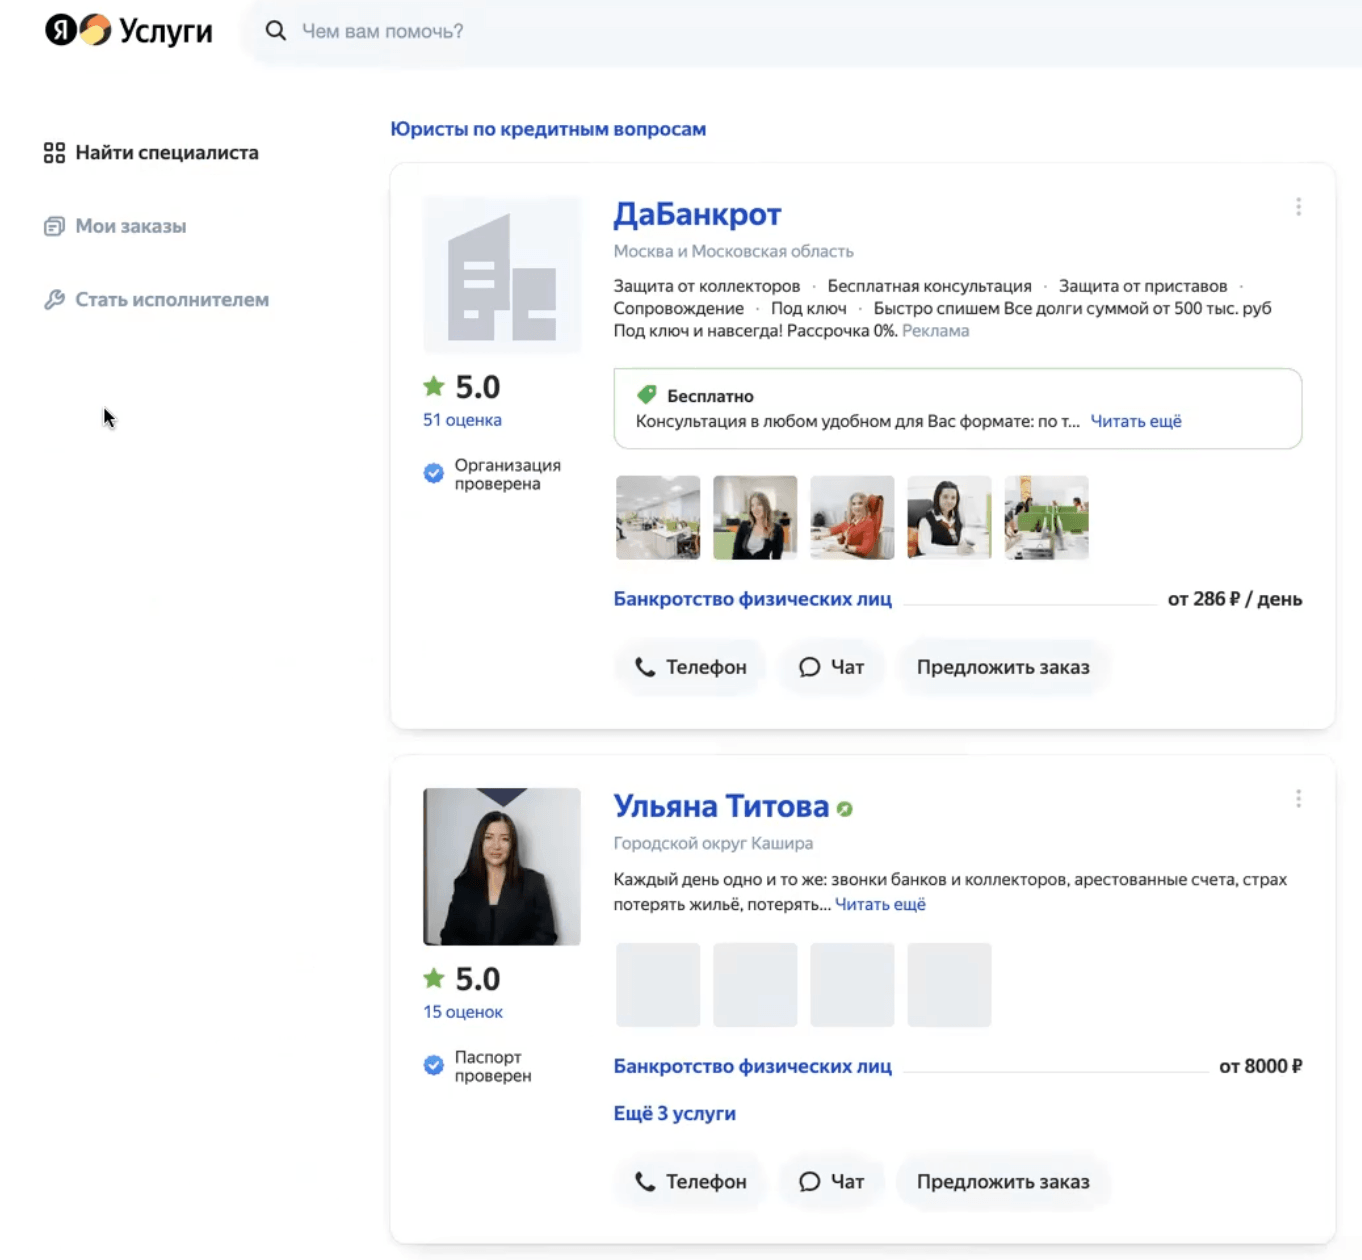Open the ДаБанкрот profile title
Screen dimensions: 1362x1260
697,214
